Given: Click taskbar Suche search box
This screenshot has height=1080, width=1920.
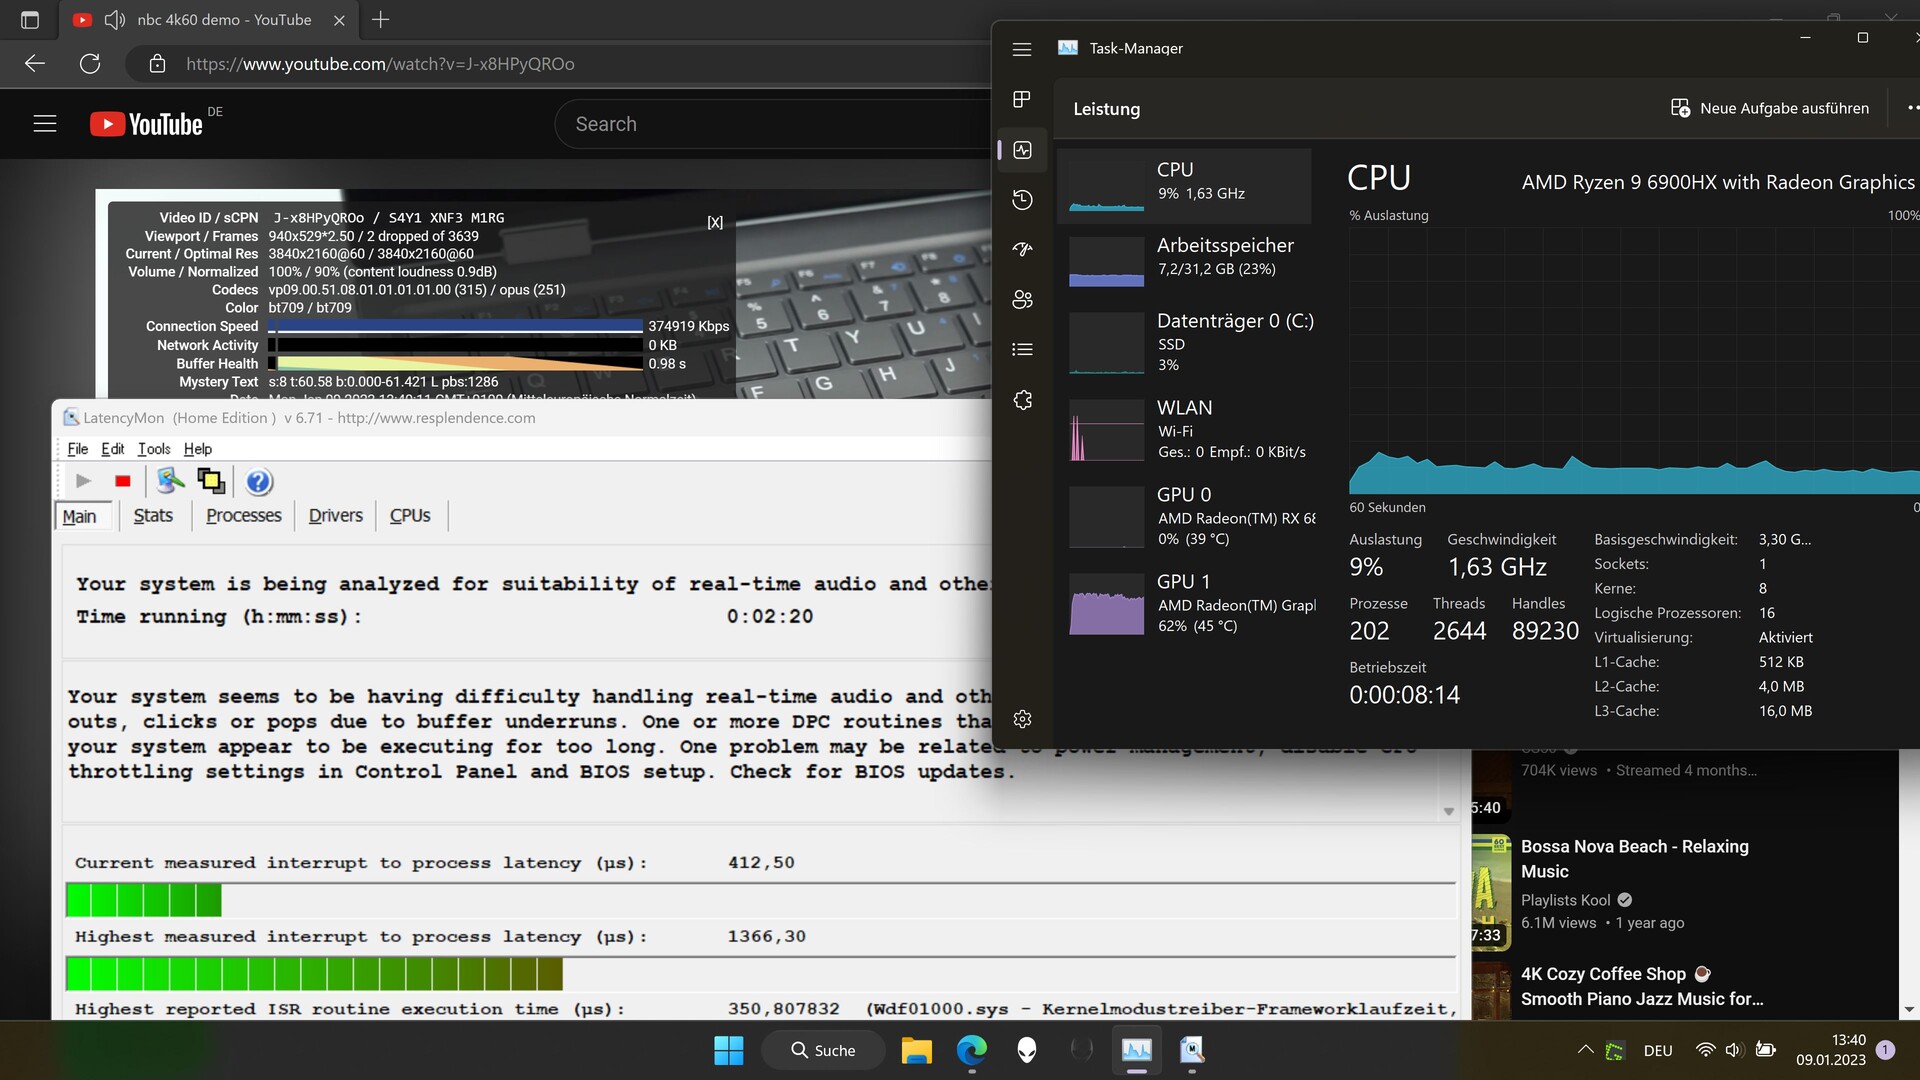Looking at the screenshot, I should (823, 1050).
